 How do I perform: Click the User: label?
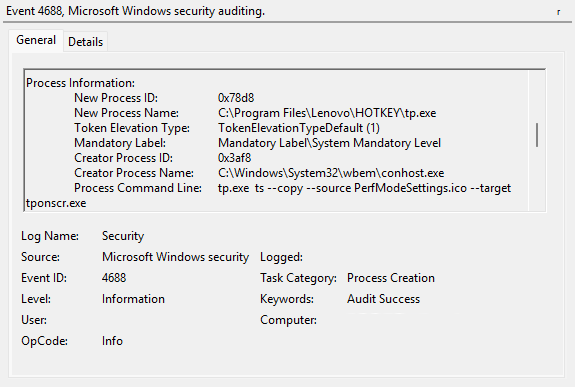(x=34, y=320)
